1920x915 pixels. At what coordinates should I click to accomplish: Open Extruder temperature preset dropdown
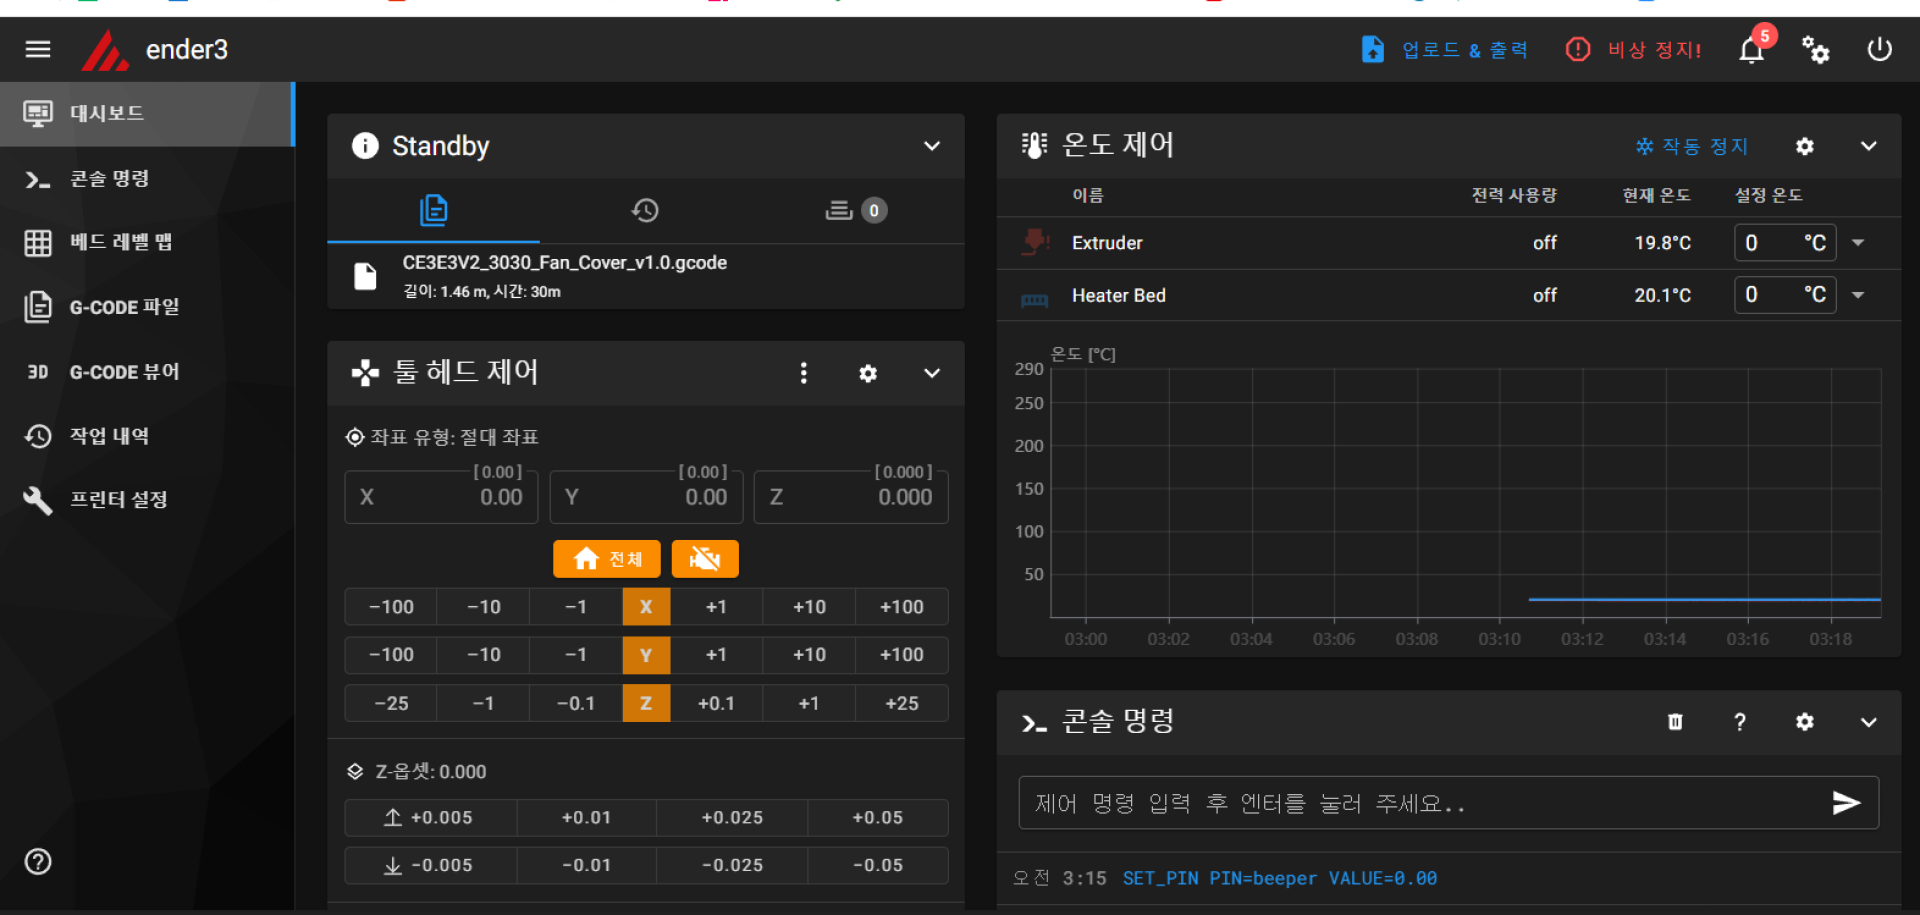(x=1858, y=243)
